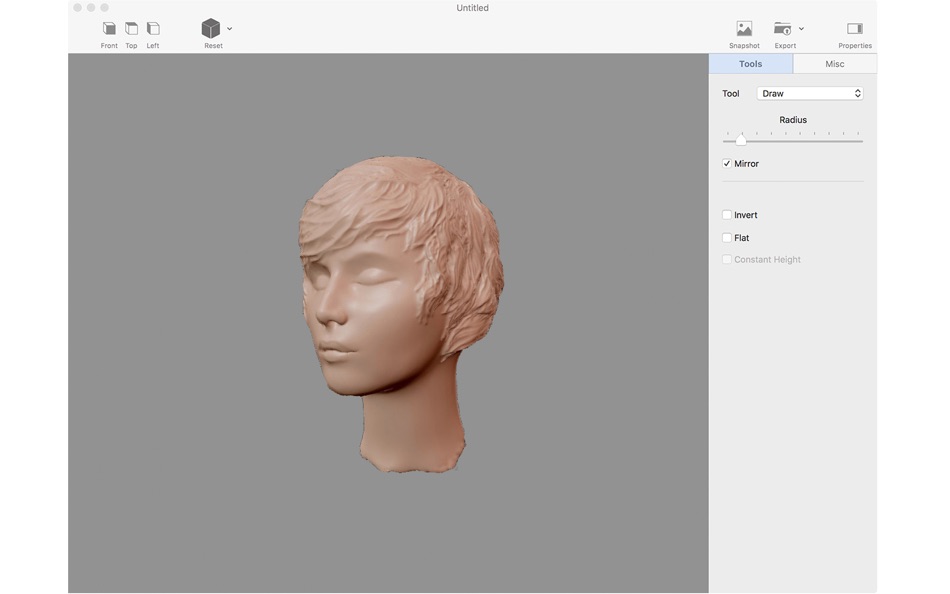The height and width of the screenshot is (594, 950).
Task: Switch to Front view
Action: pyautogui.click(x=109, y=29)
